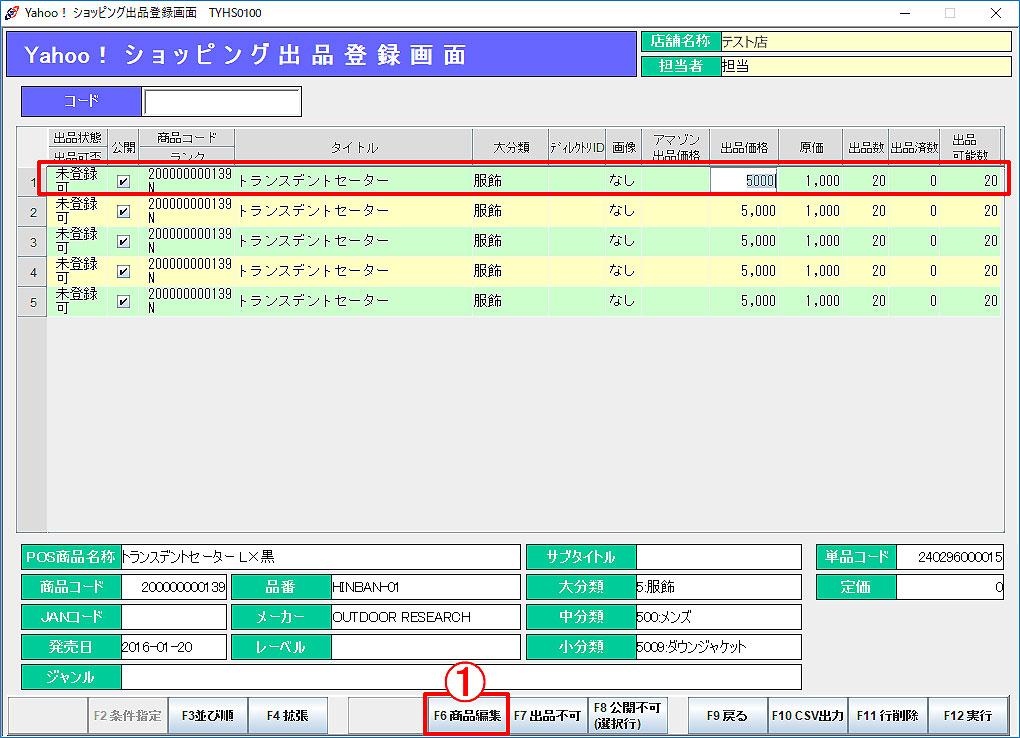Open F3 並び順 sort order

tap(208, 716)
